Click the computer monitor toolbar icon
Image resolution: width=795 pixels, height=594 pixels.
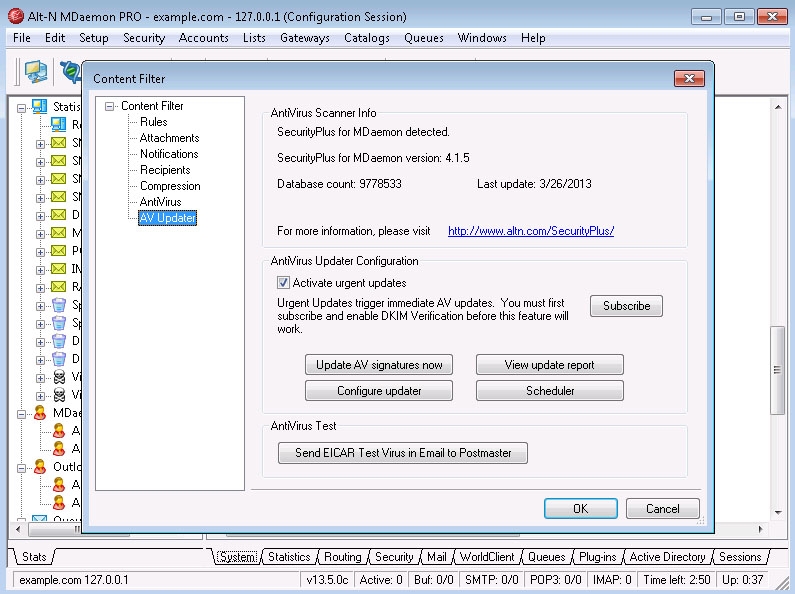click(37, 72)
